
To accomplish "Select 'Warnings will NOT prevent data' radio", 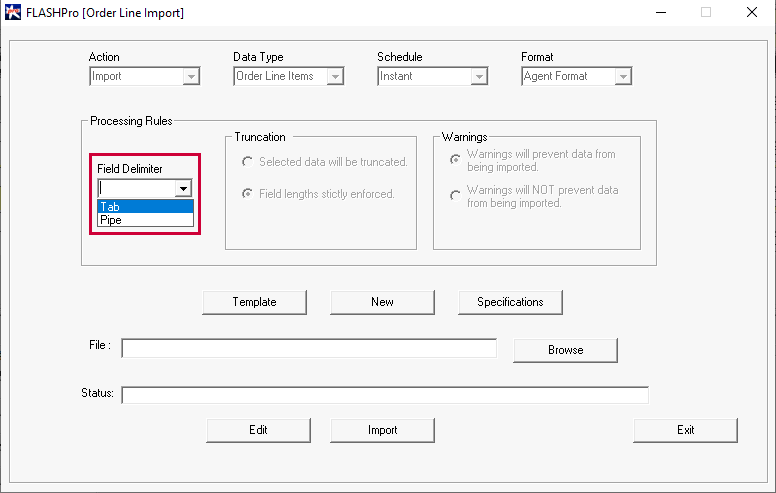I will click(x=455, y=196).
